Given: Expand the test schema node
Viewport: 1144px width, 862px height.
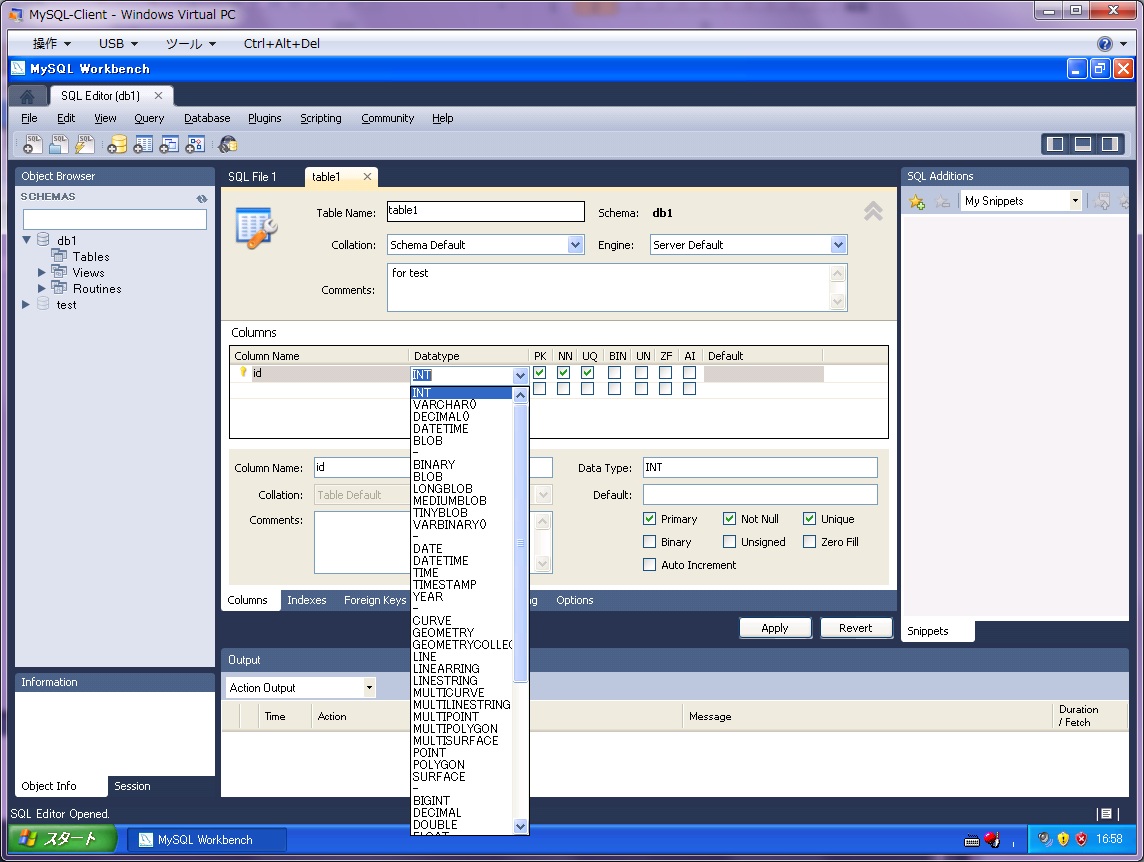Looking at the screenshot, I should point(26,304).
